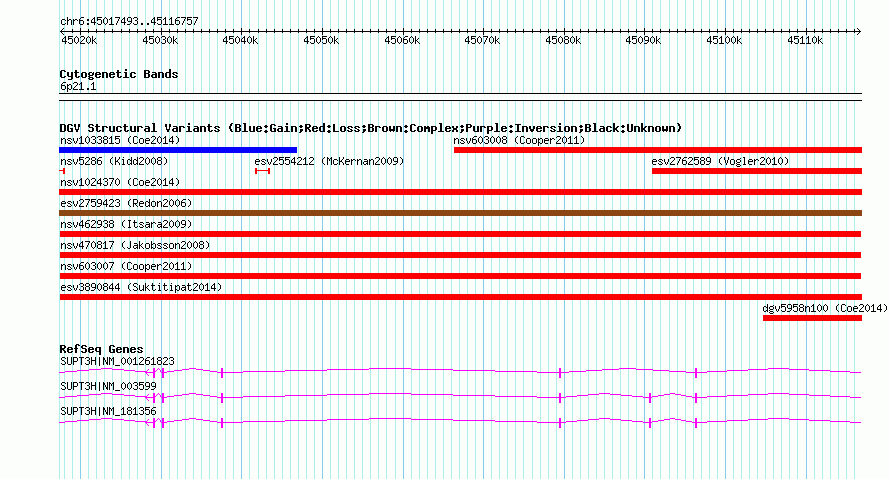The image size is (890, 479).
Task: Click the esv2554212 McKernan2009 small red marker
Action: [x=262, y=171]
